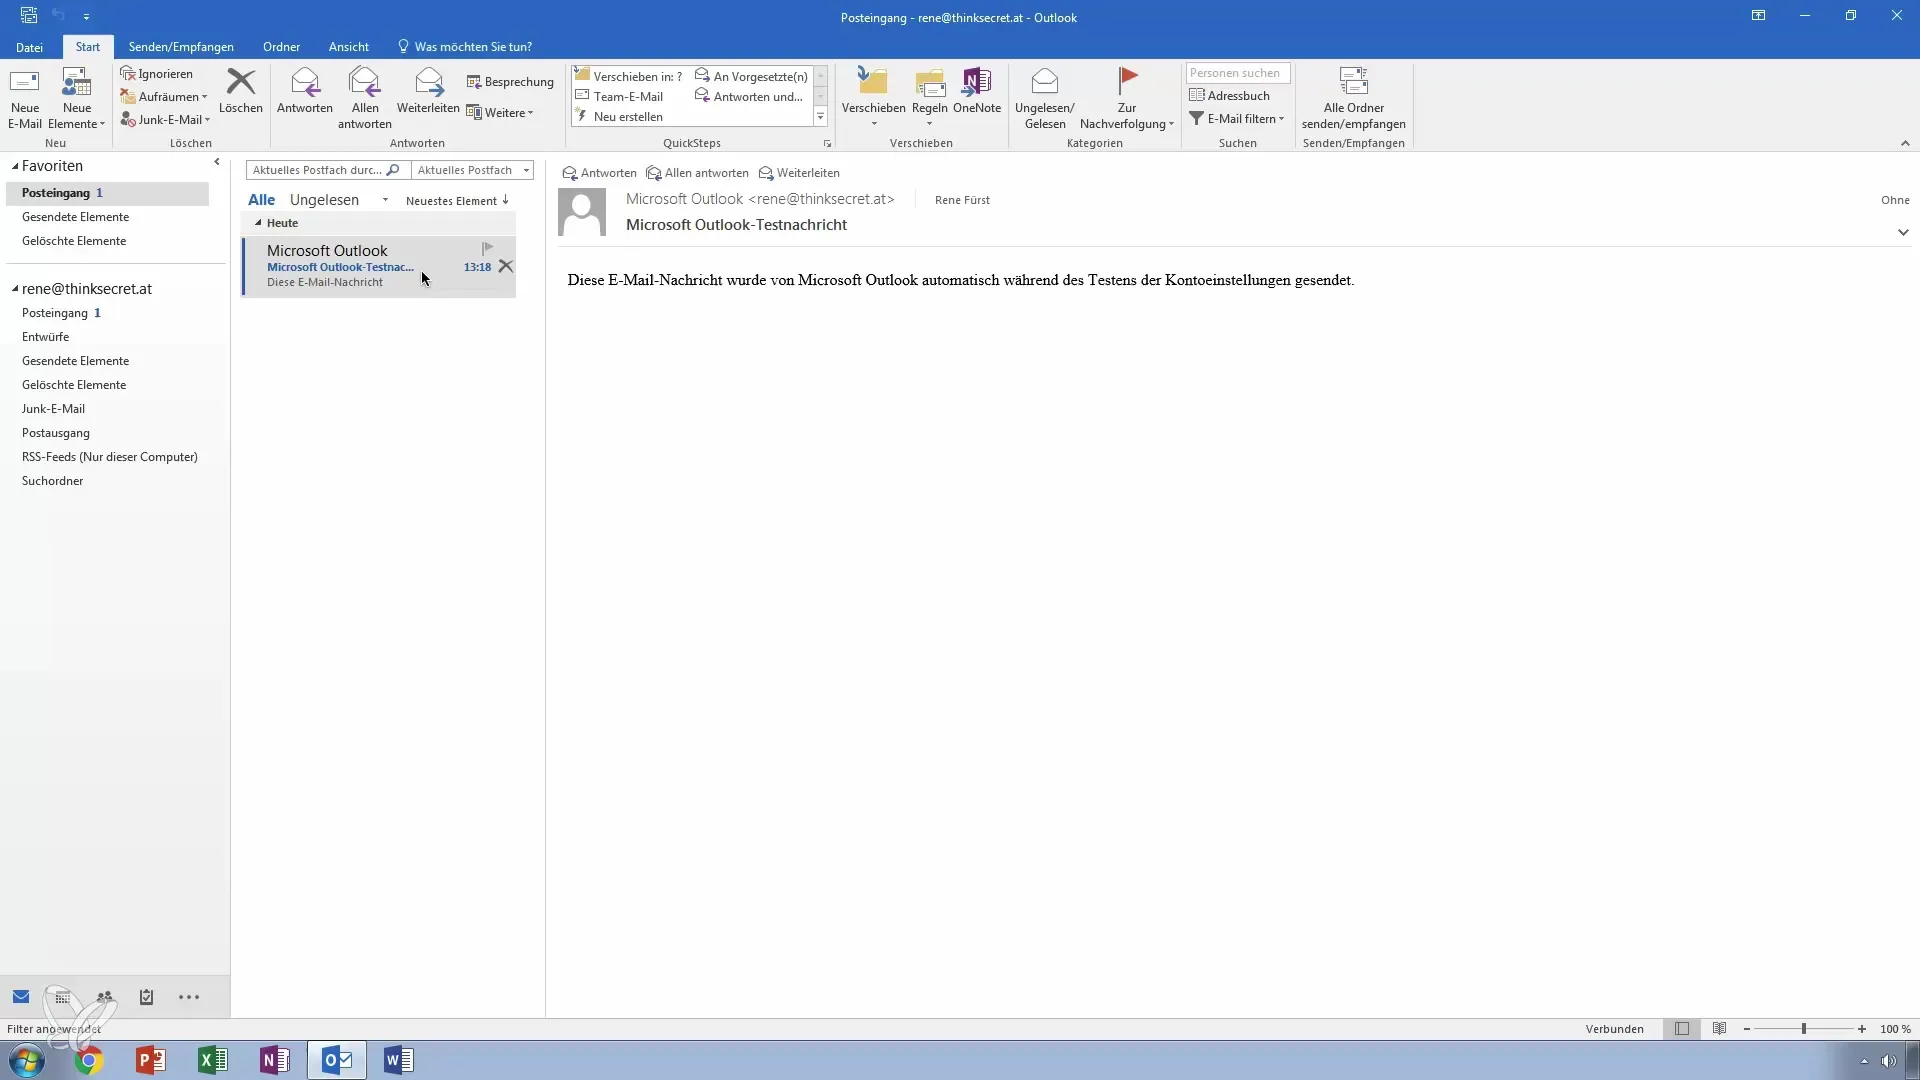Select QuickStep Verschieben in: ?

(x=629, y=76)
